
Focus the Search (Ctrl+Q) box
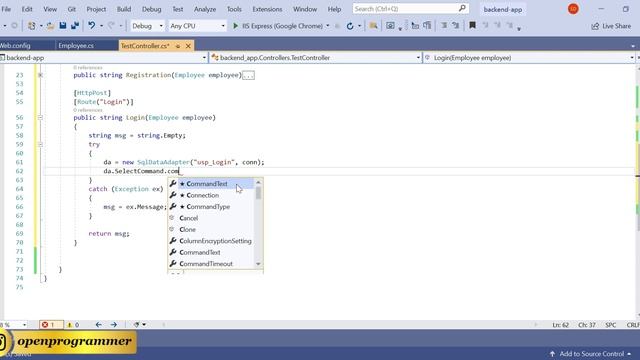coord(410,9)
